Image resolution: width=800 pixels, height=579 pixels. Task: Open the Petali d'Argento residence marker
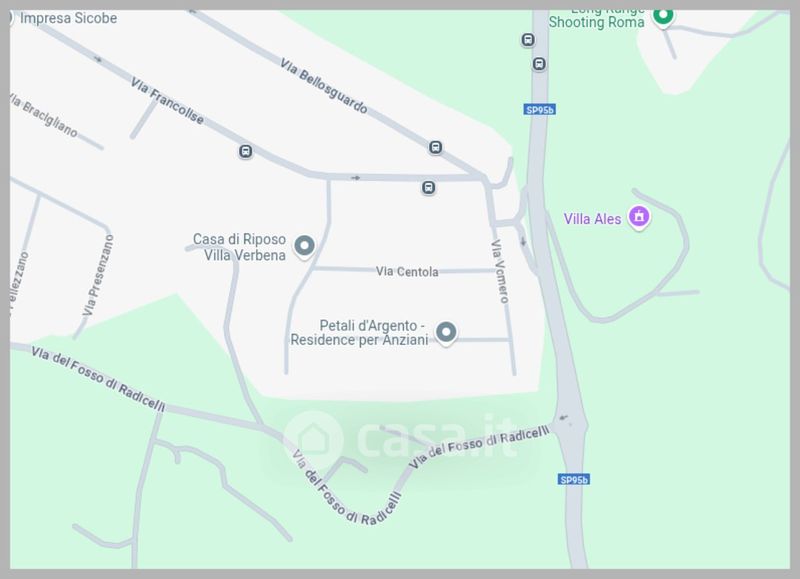(x=446, y=333)
